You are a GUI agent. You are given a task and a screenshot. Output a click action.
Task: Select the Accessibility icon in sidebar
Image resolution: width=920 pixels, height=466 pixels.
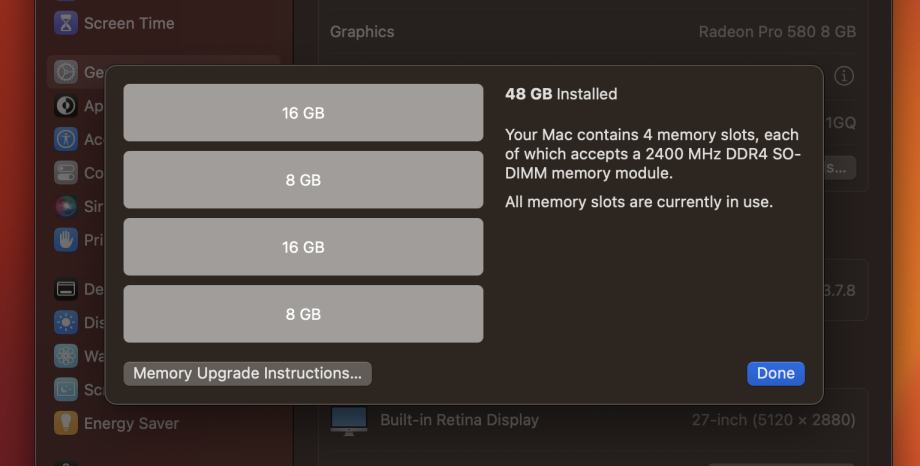(x=66, y=139)
